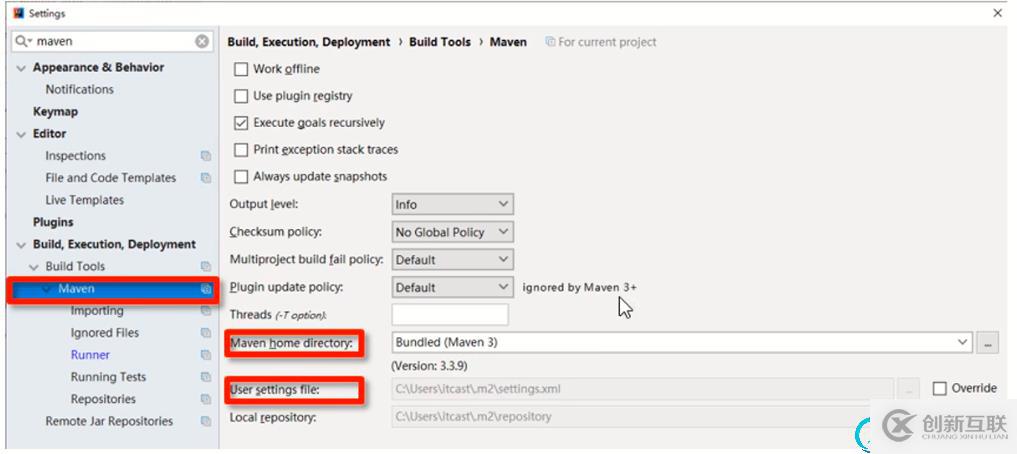Click project-level icon beside File and Code Templates
1017x454 pixels.
206,178
